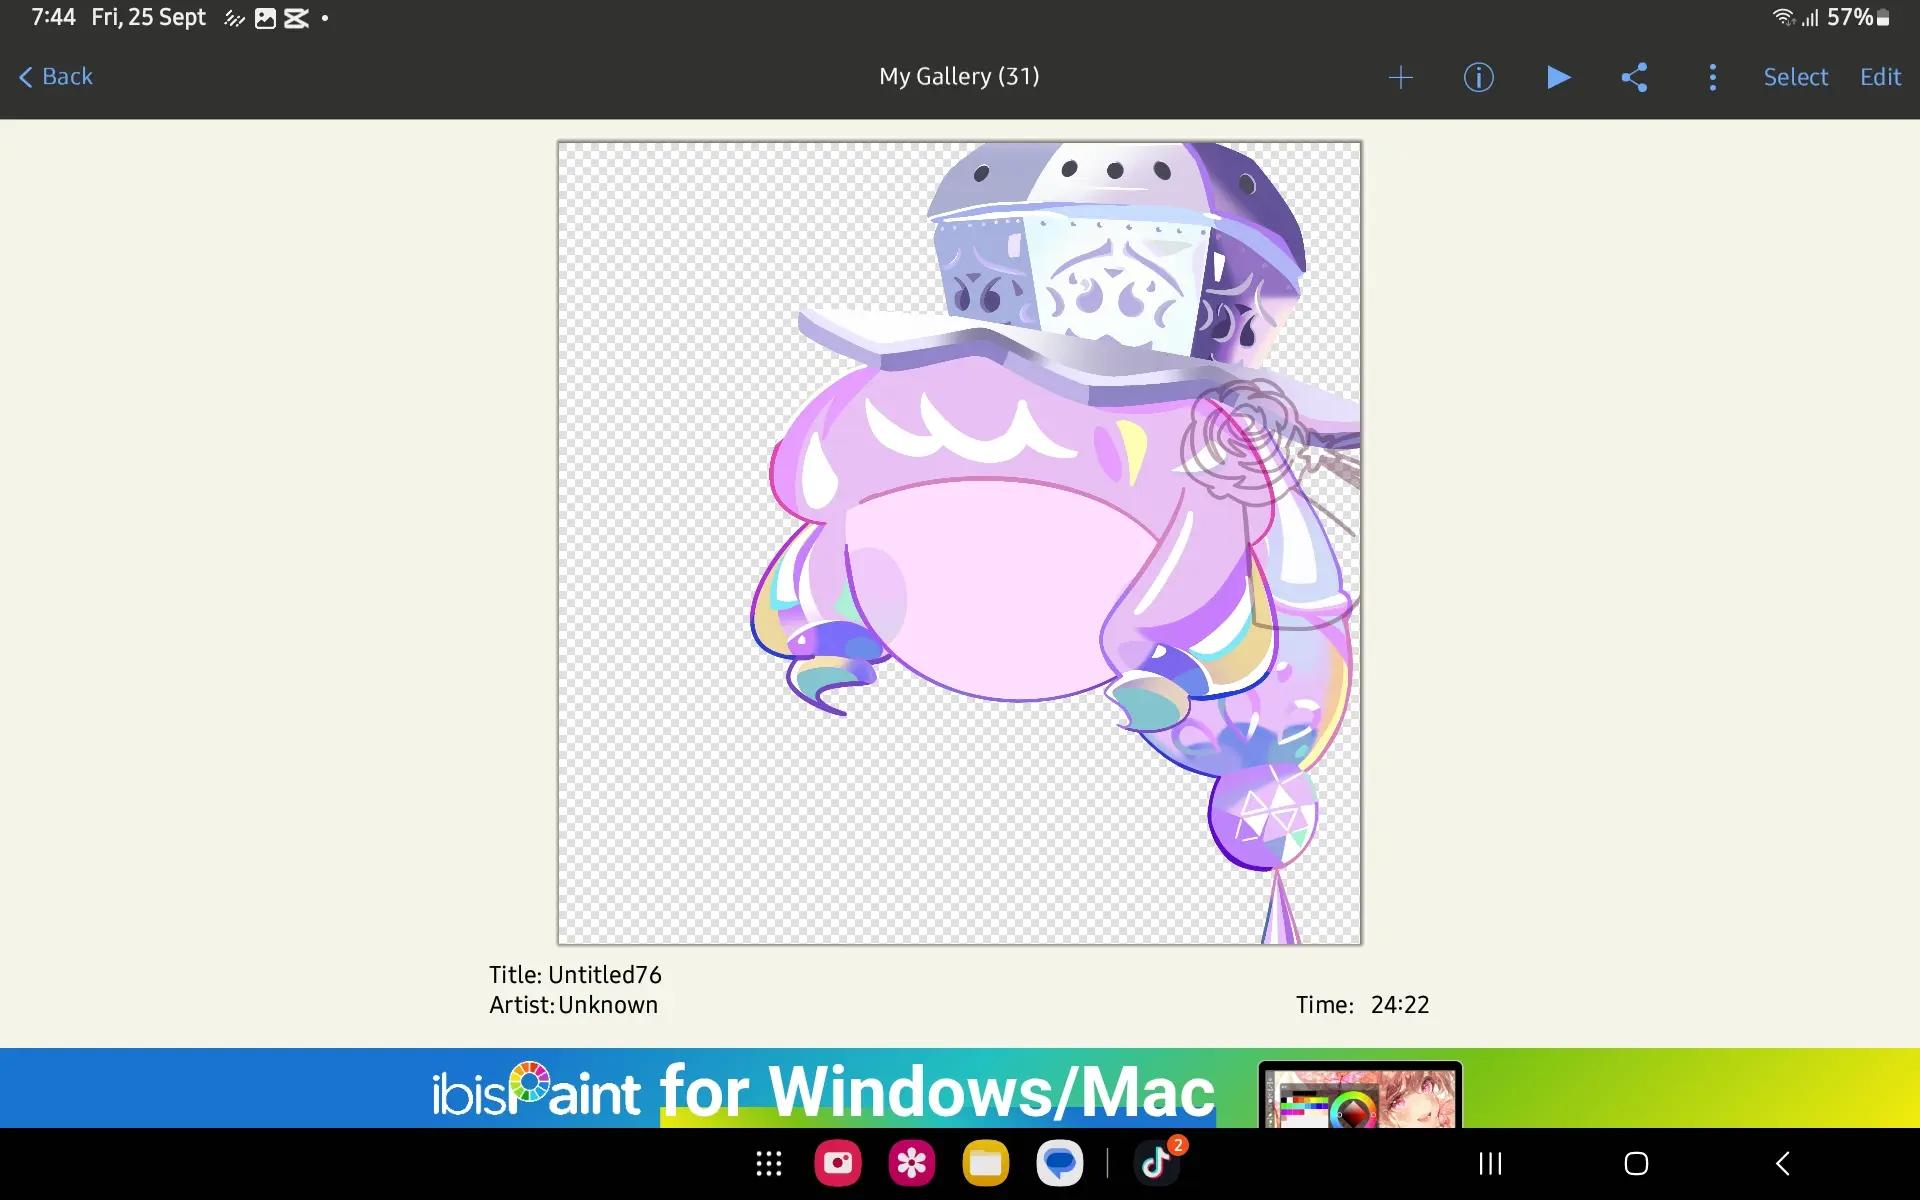Open the yellow My Files app
1920x1200 pixels.
(986, 1163)
